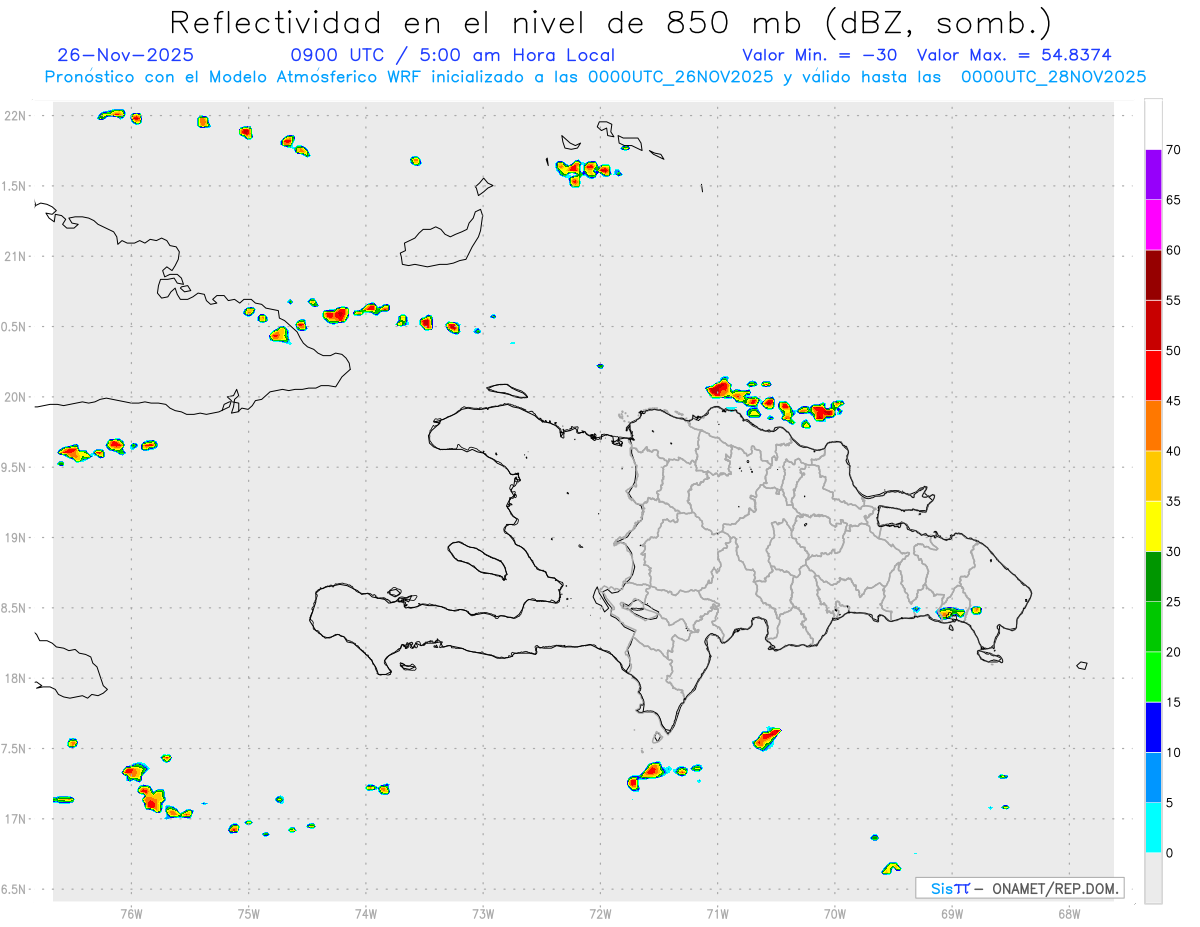
Task: Click the longitude axis label '73W'
Action: [483, 914]
